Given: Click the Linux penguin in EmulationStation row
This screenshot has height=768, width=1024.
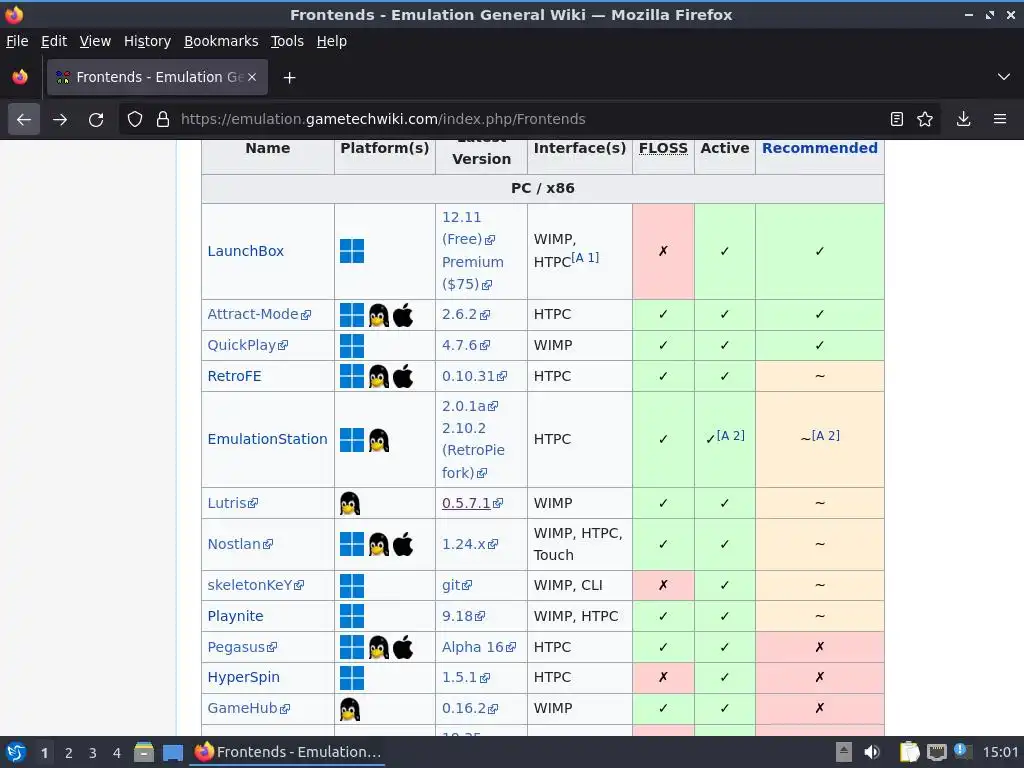Looking at the screenshot, I should [x=379, y=440].
